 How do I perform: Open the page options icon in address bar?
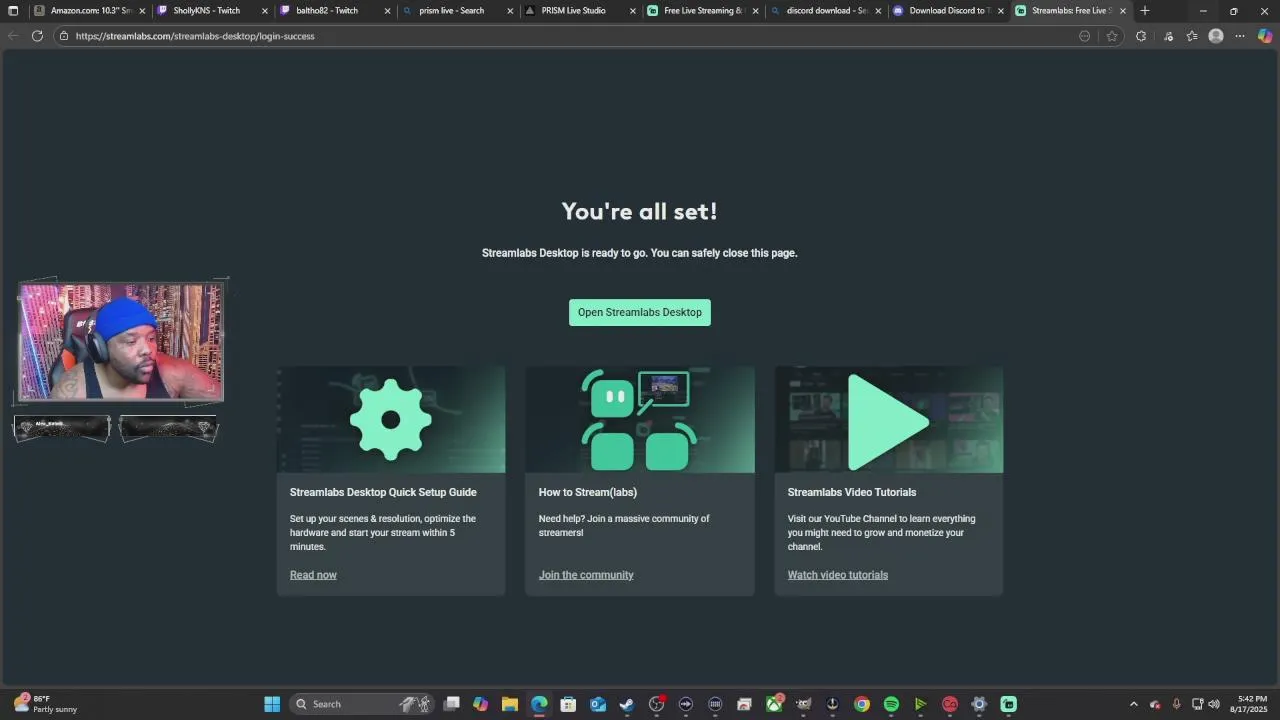click(1084, 36)
